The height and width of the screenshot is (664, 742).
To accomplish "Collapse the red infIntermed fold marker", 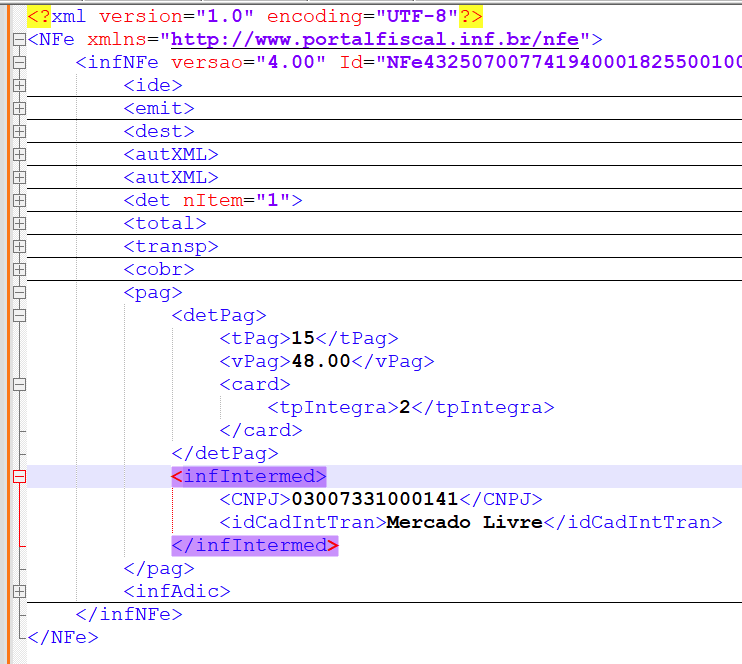I will (19, 477).
